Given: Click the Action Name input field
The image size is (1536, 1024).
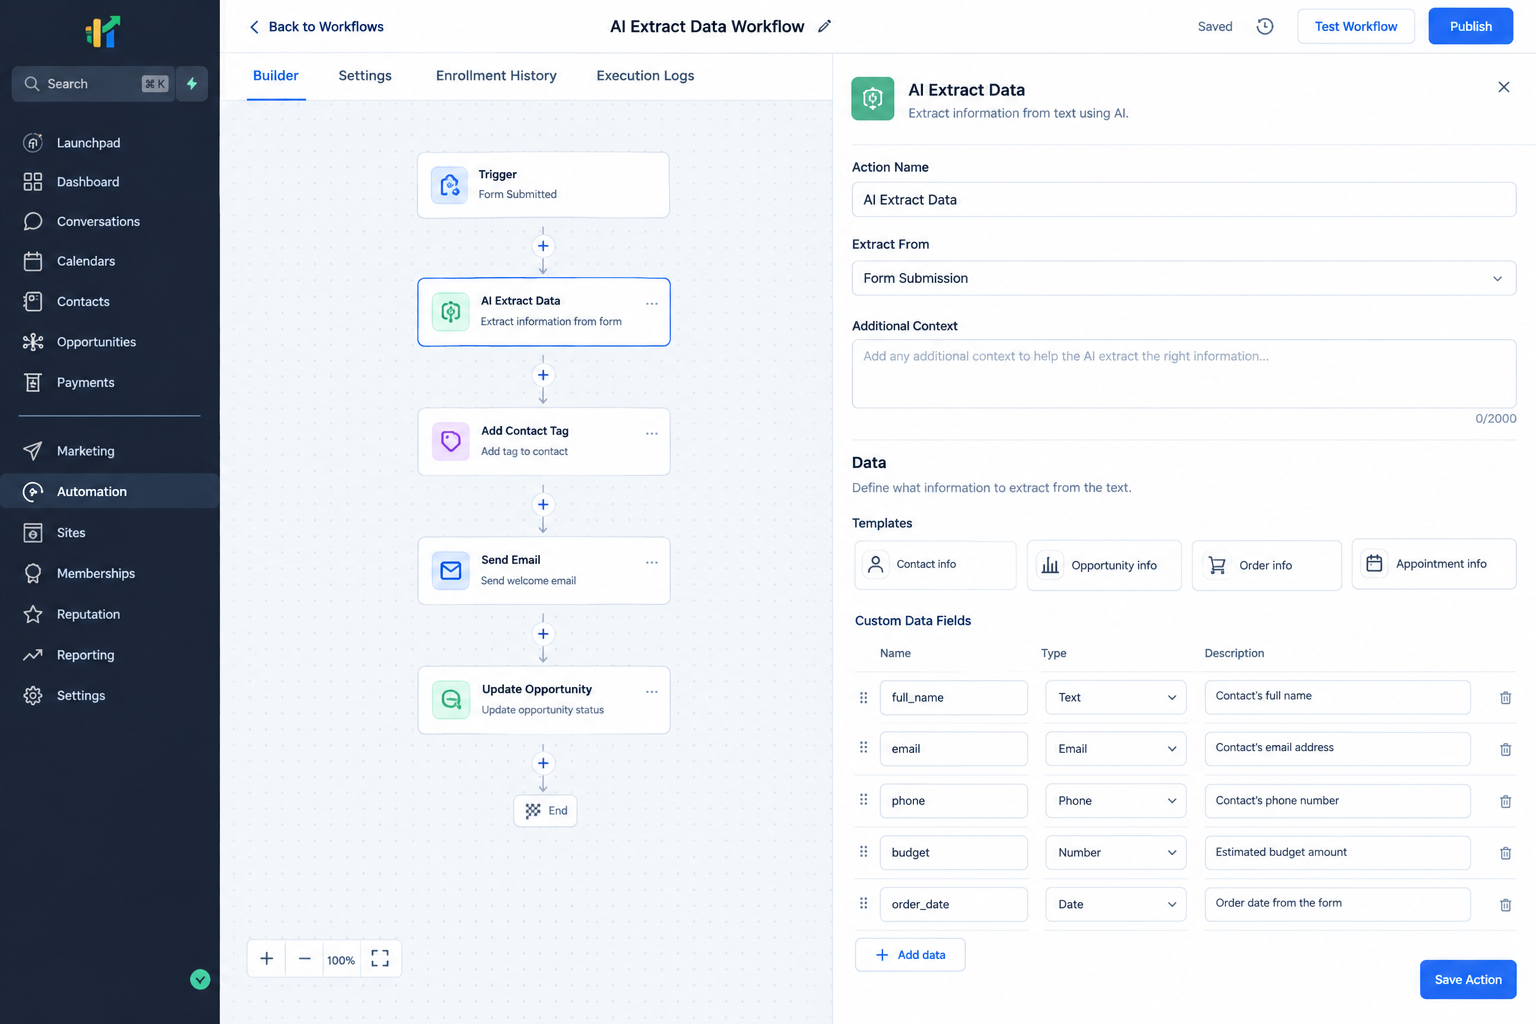Looking at the screenshot, I should point(1184,200).
